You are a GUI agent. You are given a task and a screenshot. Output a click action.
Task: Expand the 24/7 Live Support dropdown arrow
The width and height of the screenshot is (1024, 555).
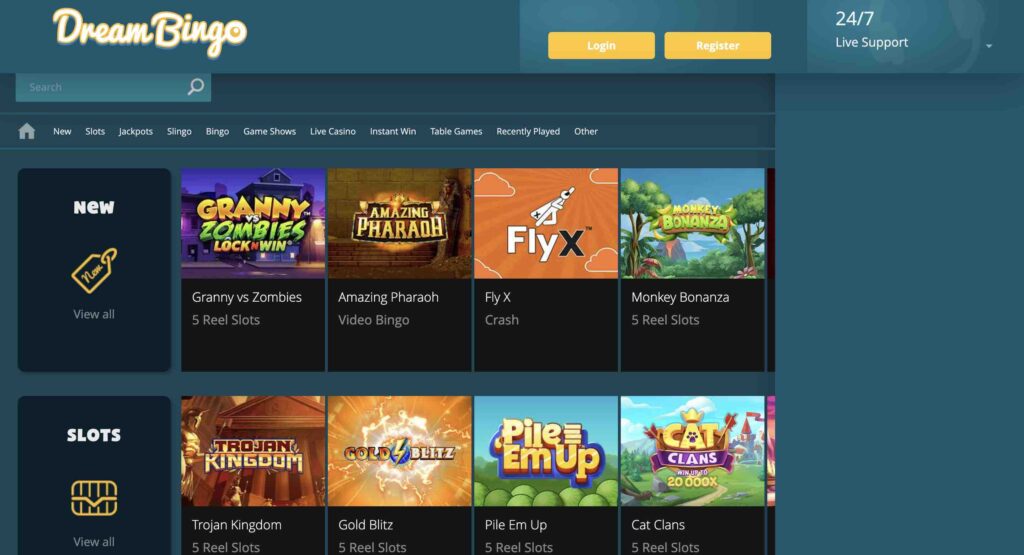tap(989, 46)
